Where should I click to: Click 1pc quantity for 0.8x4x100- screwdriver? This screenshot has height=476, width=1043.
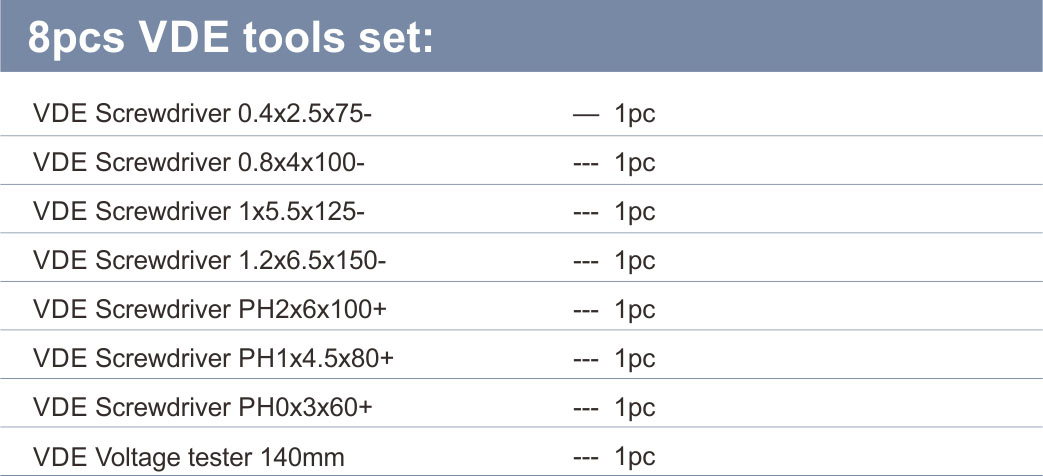click(635, 164)
